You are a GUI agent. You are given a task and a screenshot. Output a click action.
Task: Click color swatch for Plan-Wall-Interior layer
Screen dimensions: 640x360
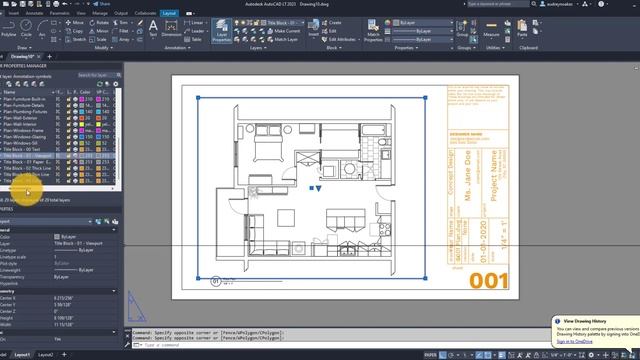(82, 124)
